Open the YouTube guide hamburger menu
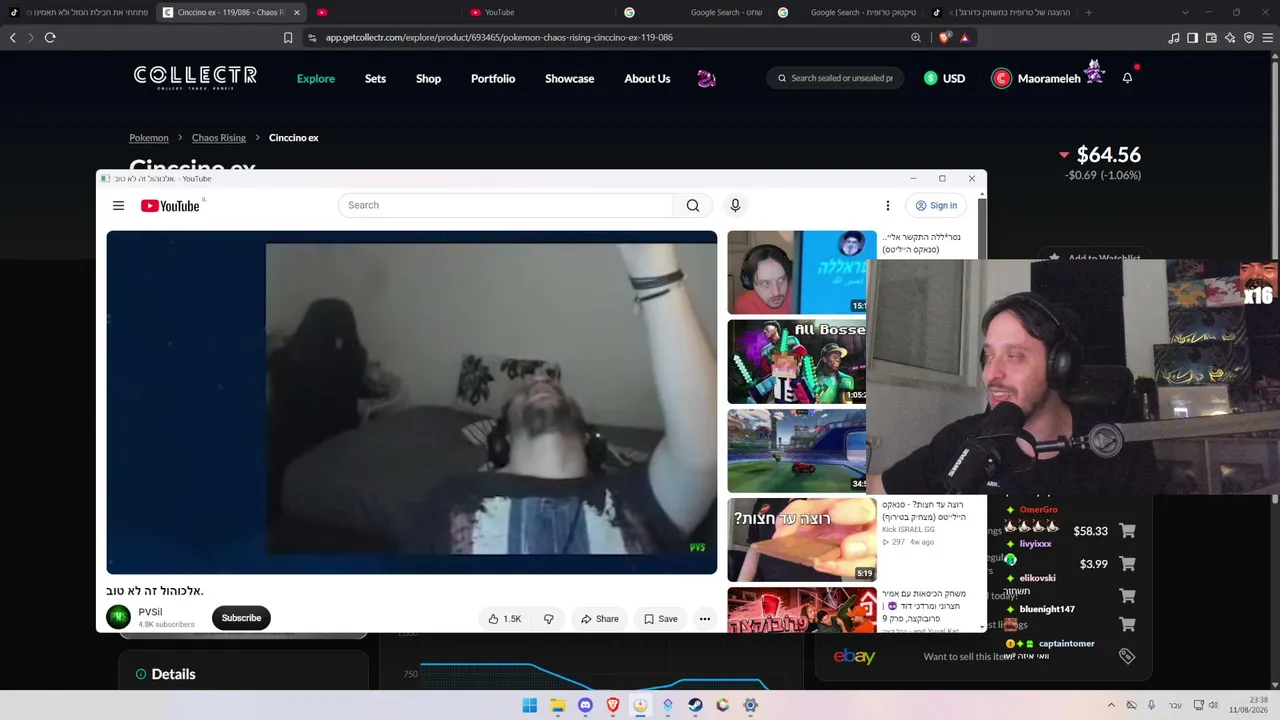The width and height of the screenshot is (1280, 720). click(118, 205)
